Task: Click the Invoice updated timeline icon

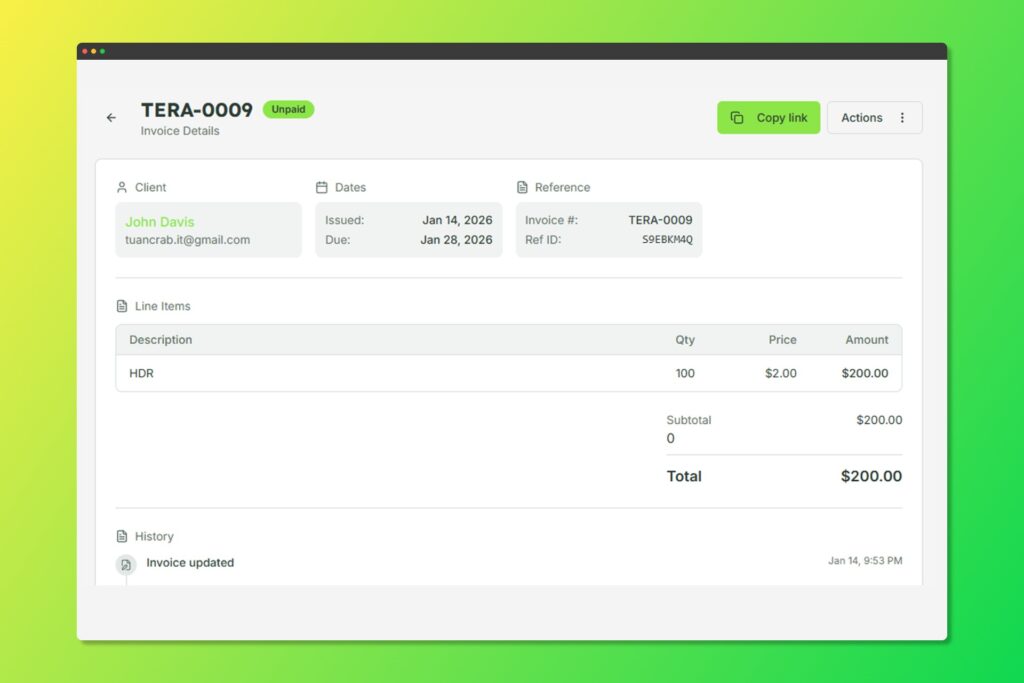Action: click(126, 564)
